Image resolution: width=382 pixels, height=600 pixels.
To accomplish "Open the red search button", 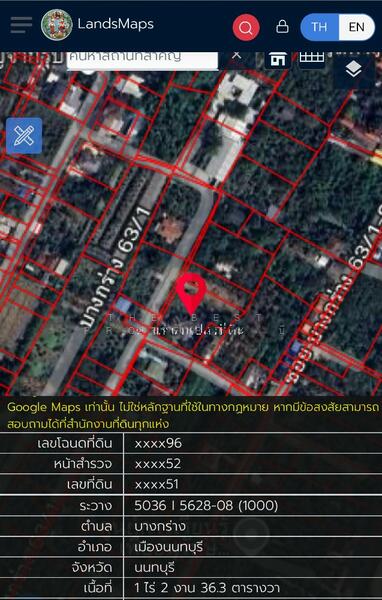I will (246, 28).
